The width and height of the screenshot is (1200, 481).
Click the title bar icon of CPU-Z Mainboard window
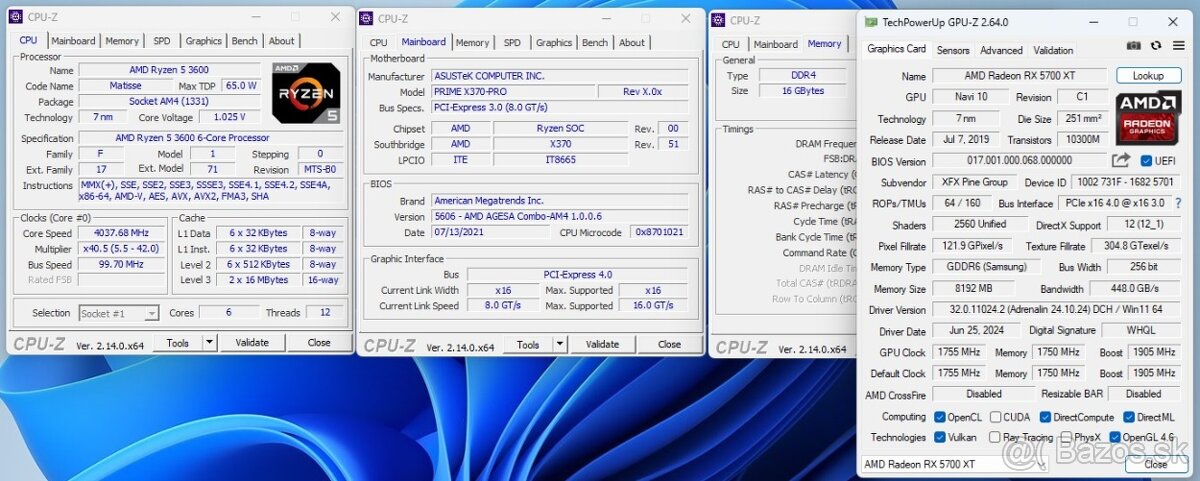(x=366, y=18)
